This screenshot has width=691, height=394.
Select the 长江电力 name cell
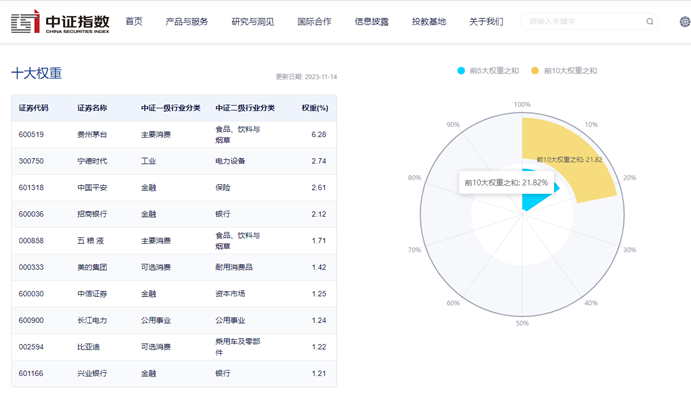point(92,320)
